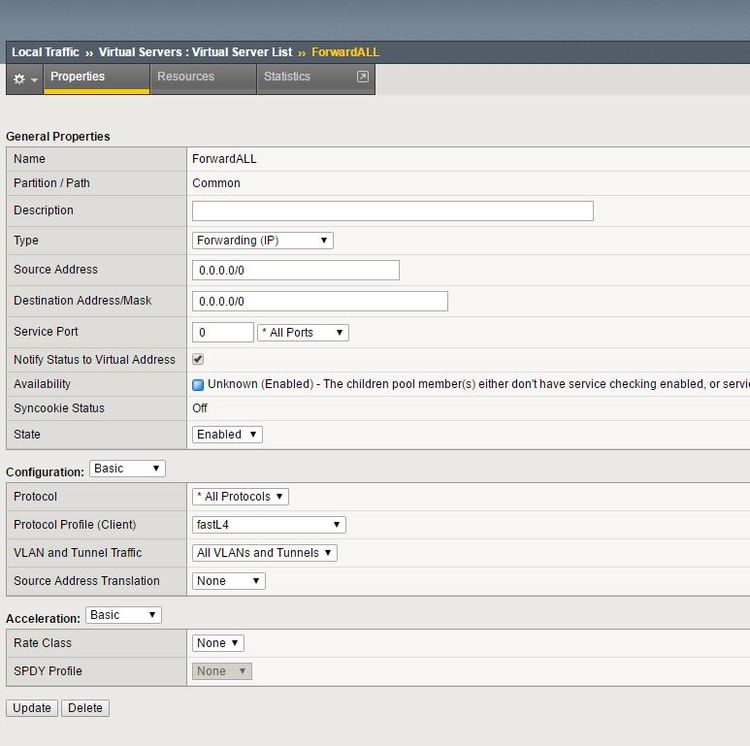Open the Rate Class dropdown
The image size is (750, 746).
click(218, 643)
